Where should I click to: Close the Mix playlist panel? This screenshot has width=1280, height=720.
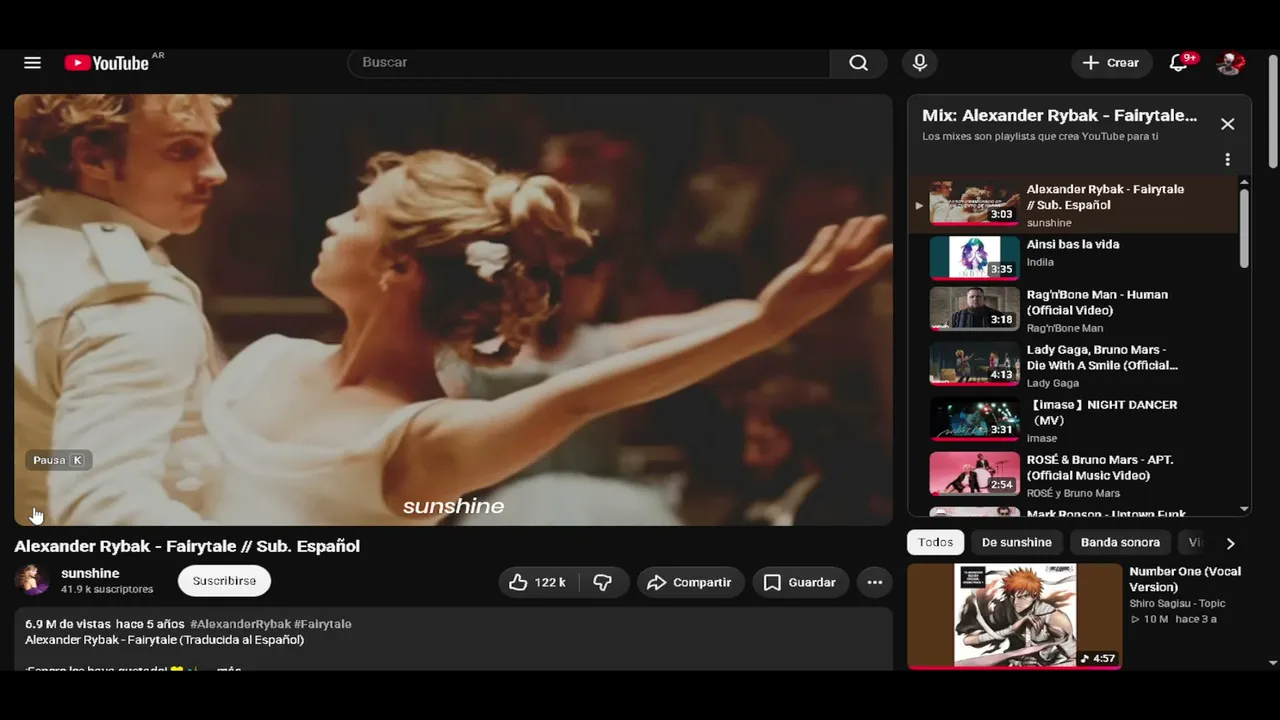[1227, 124]
